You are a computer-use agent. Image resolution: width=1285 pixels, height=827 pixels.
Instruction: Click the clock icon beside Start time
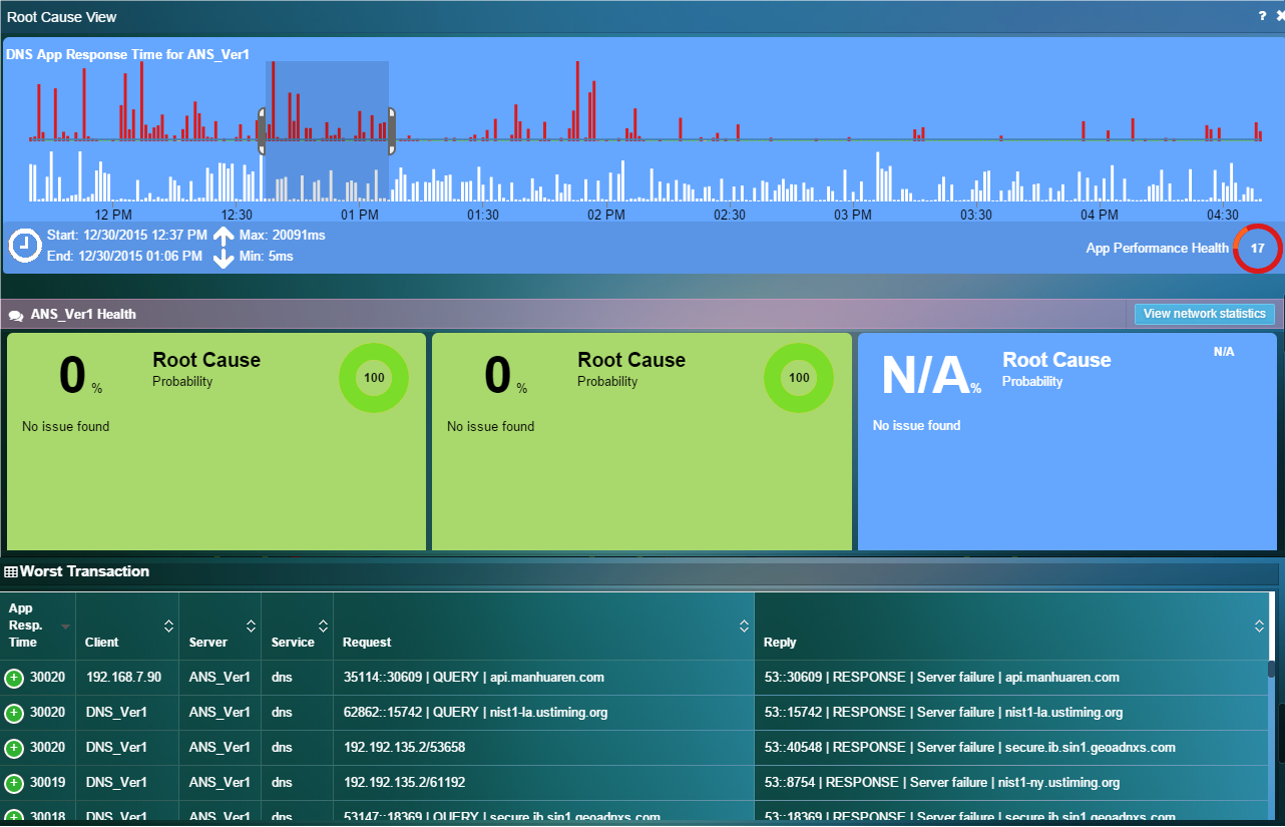coord(25,245)
